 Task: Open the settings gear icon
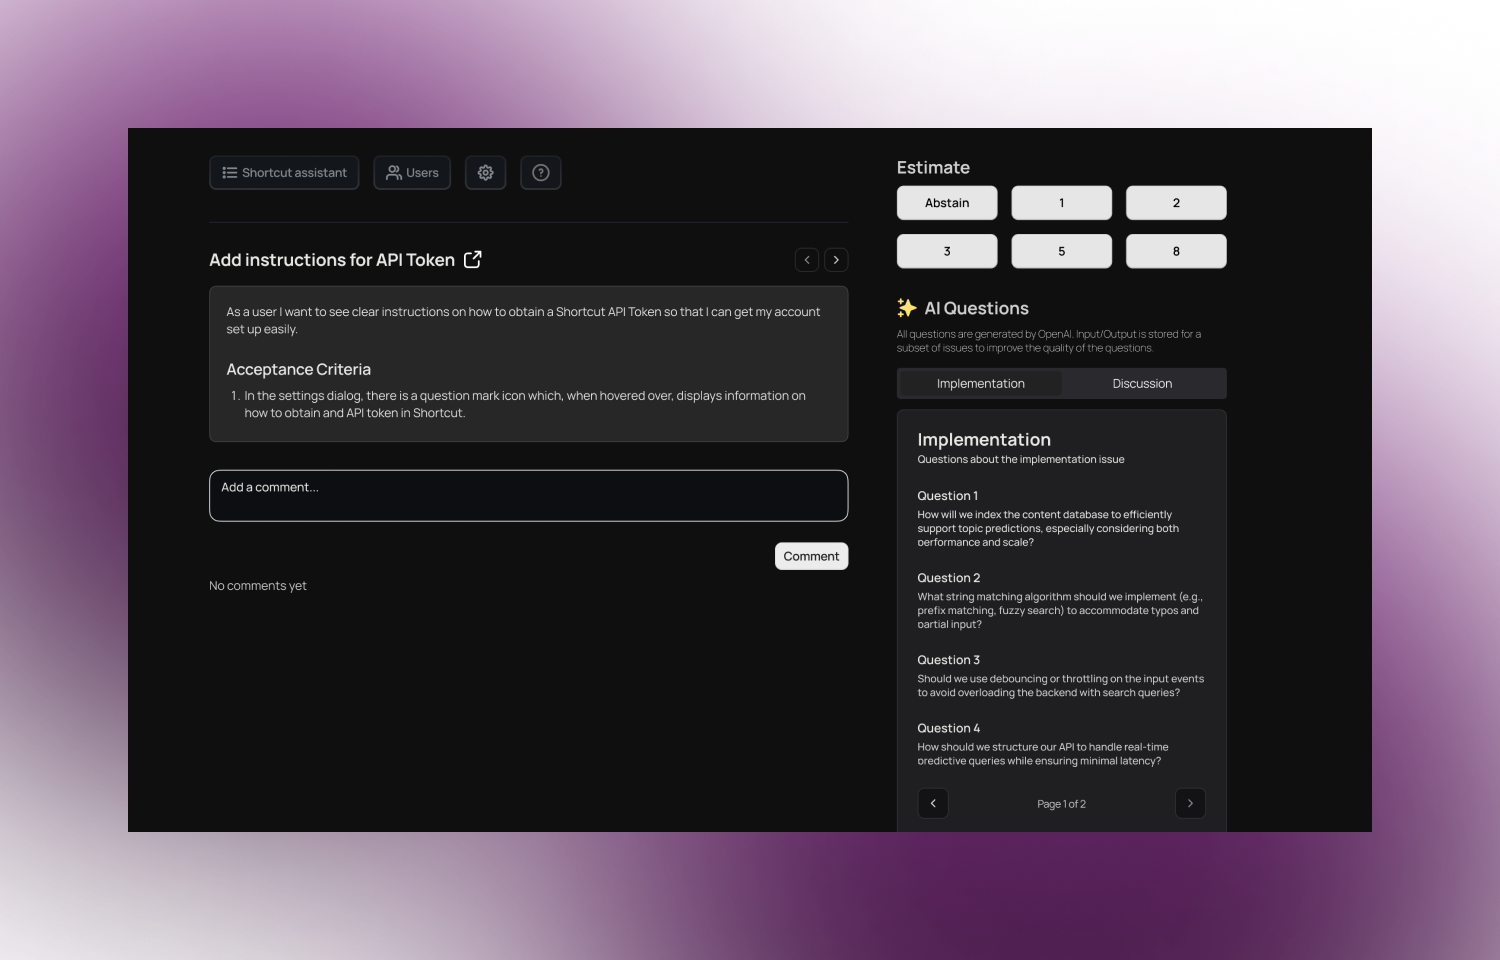pyautogui.click(x=485, y=172)
